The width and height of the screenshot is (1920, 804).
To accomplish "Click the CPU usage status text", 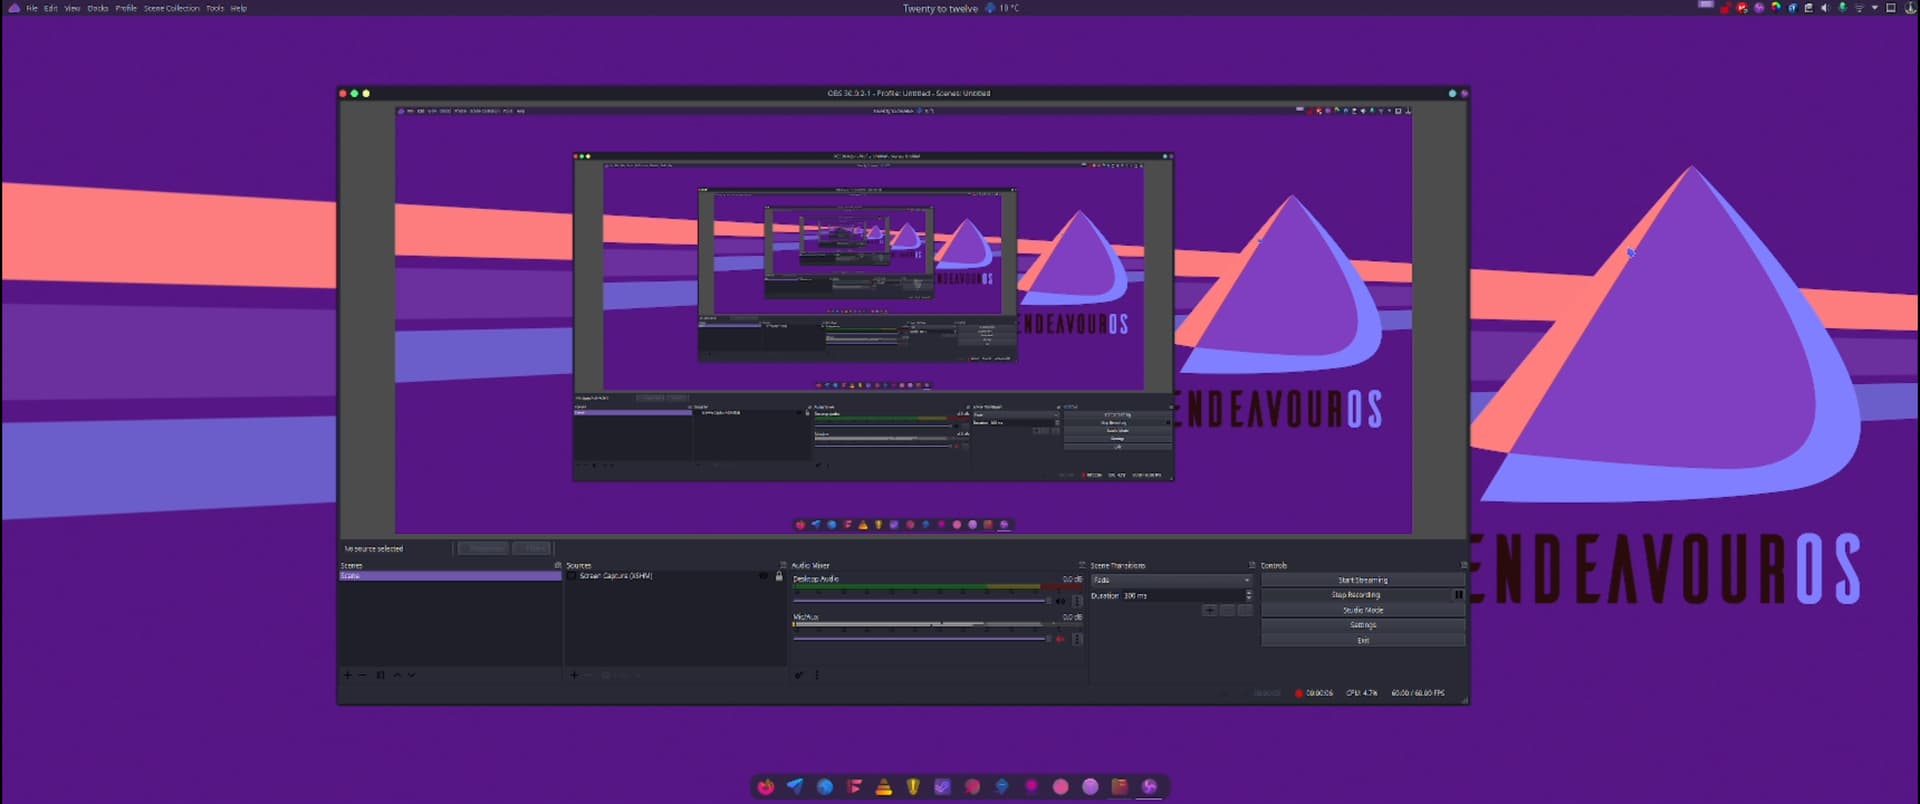I will [1361, 693].
